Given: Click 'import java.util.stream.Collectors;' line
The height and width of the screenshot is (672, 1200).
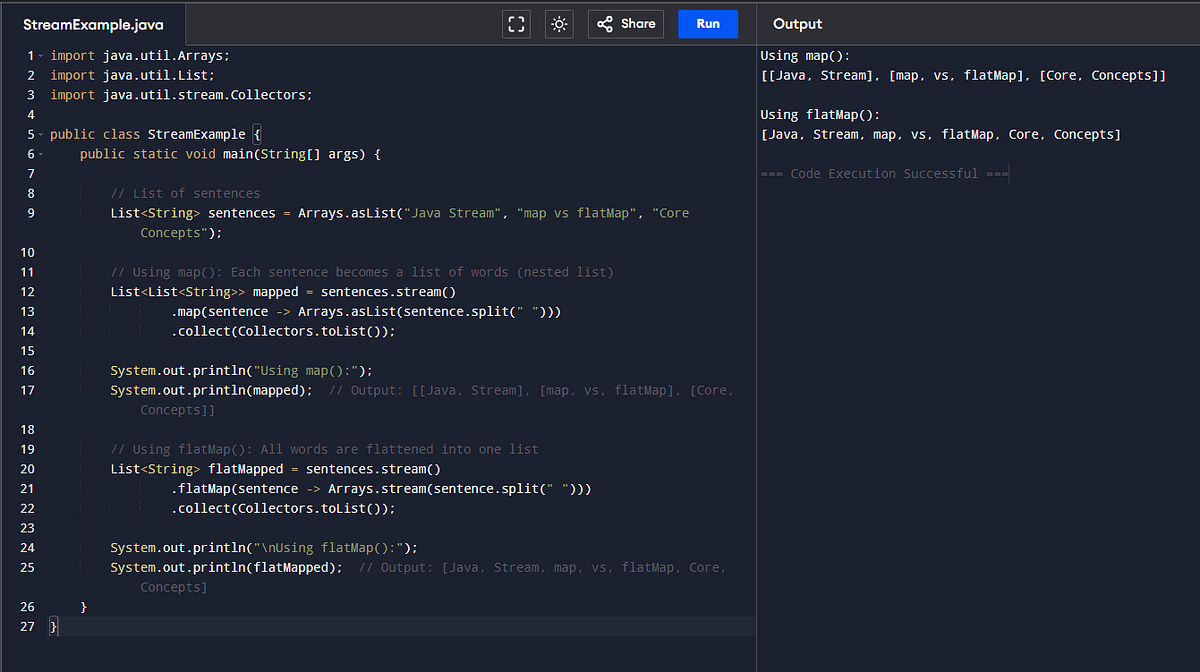Looking at the screenshot, I should tap(181, 95).
